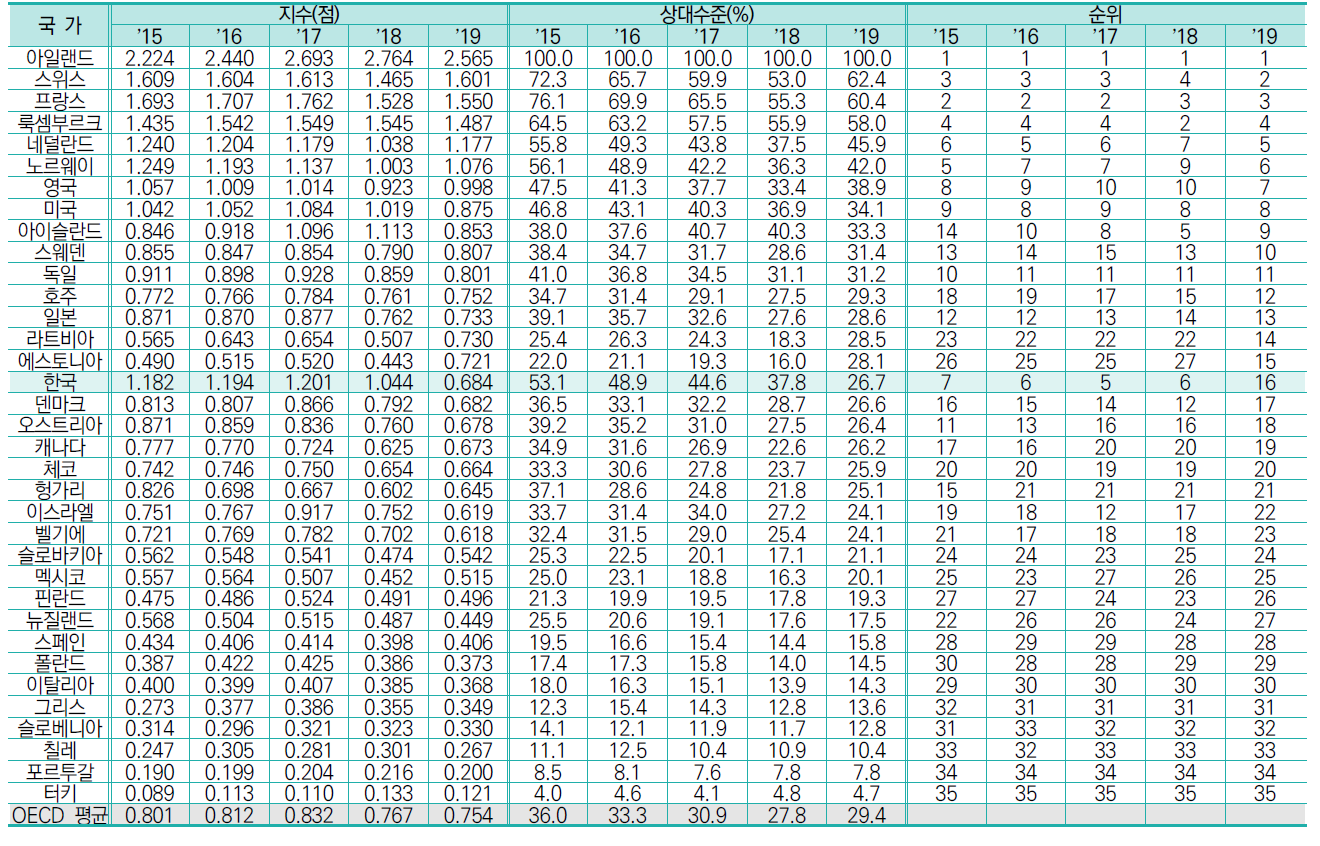Click 프랑스's index value 1.762

point(308,101)
